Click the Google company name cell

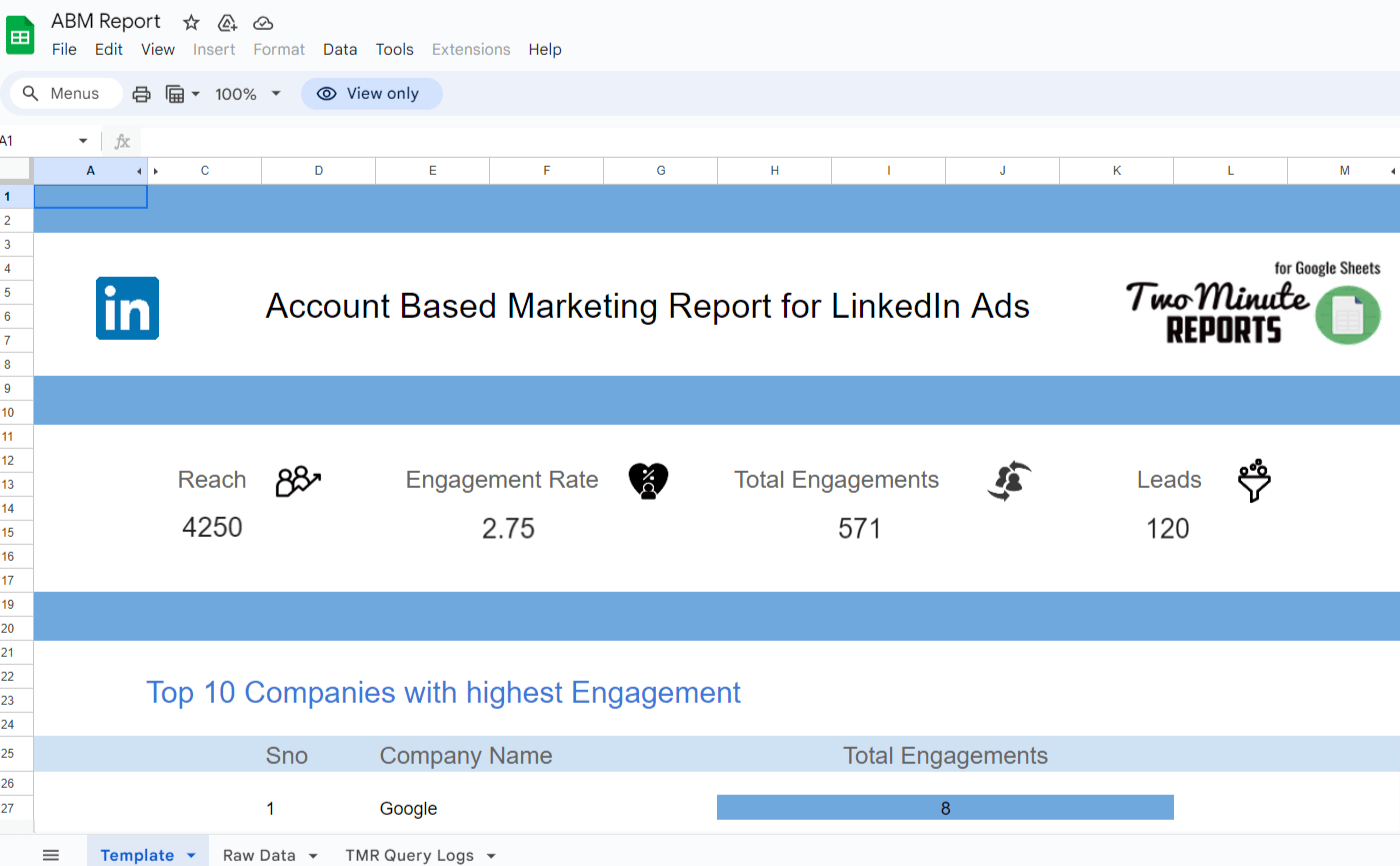tap(409, 809)
